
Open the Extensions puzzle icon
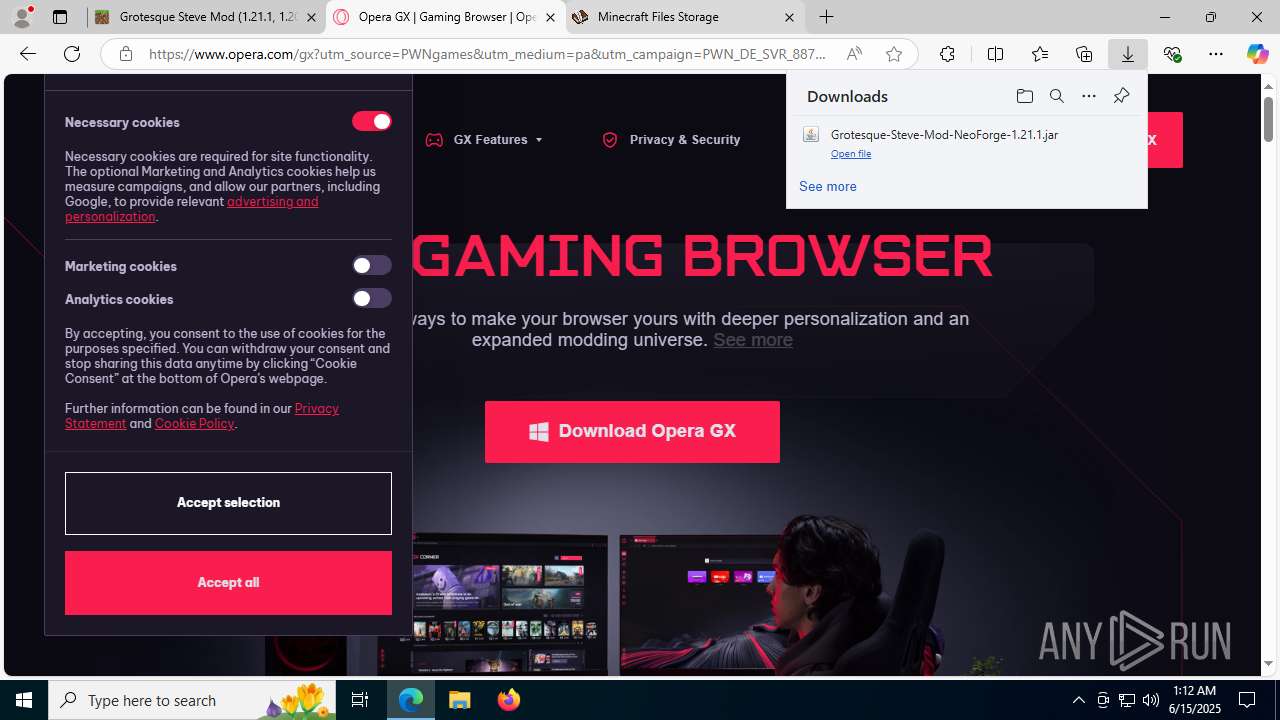(947, 54)
